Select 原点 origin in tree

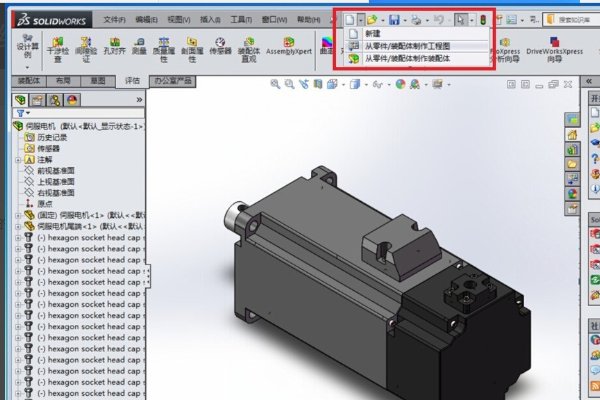pos(45,204)
